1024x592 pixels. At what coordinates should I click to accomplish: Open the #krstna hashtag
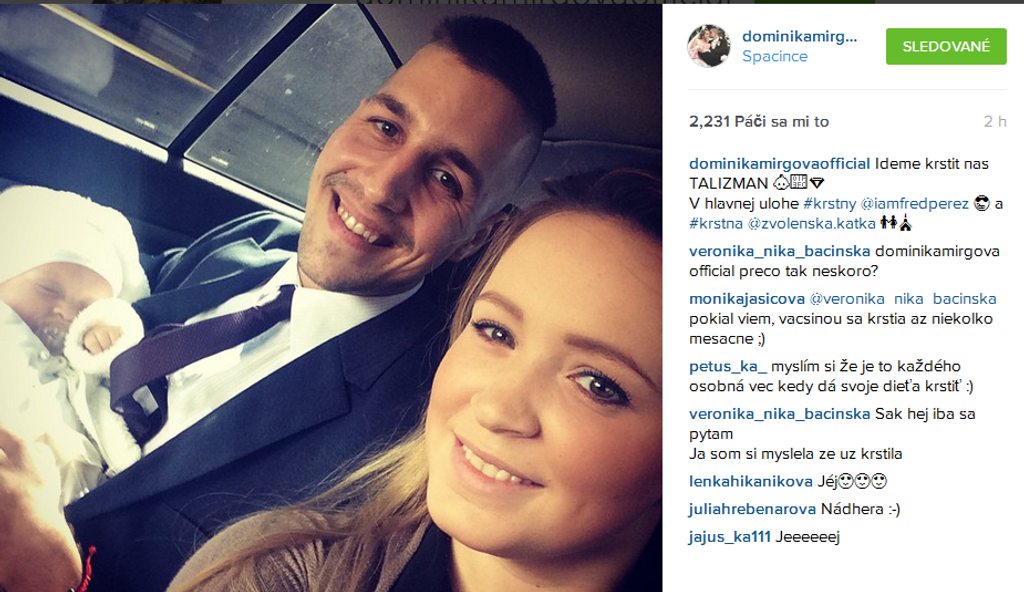point(716,223)
